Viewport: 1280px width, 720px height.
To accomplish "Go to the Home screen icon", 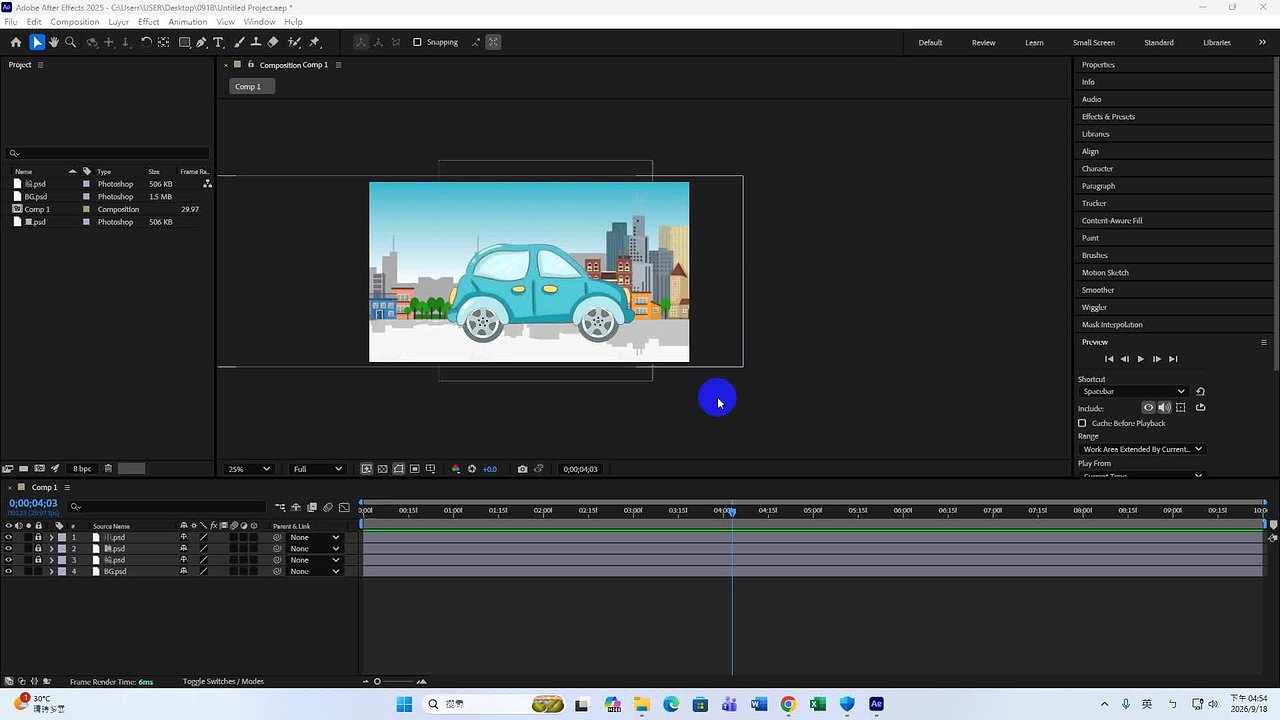I will pyautogui.click(x=15, y=42).
